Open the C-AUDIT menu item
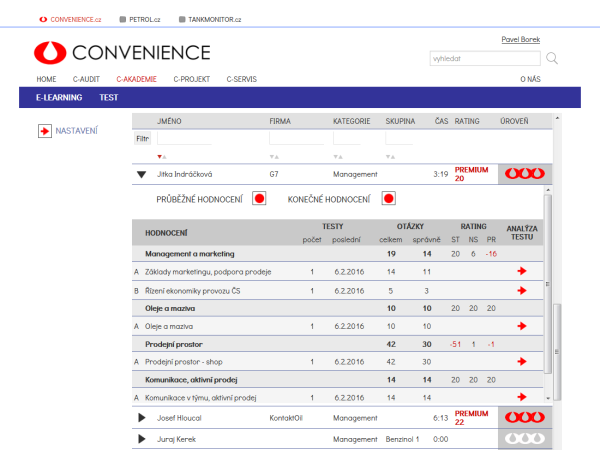This screenshot has height=450, width=600. click(86, 79)
